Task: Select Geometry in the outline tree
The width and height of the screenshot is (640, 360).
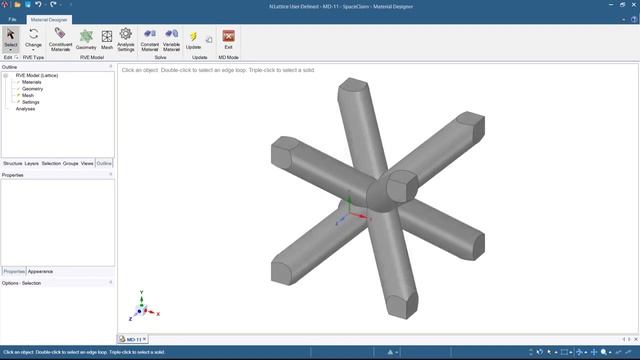Action: click(32, 89)
